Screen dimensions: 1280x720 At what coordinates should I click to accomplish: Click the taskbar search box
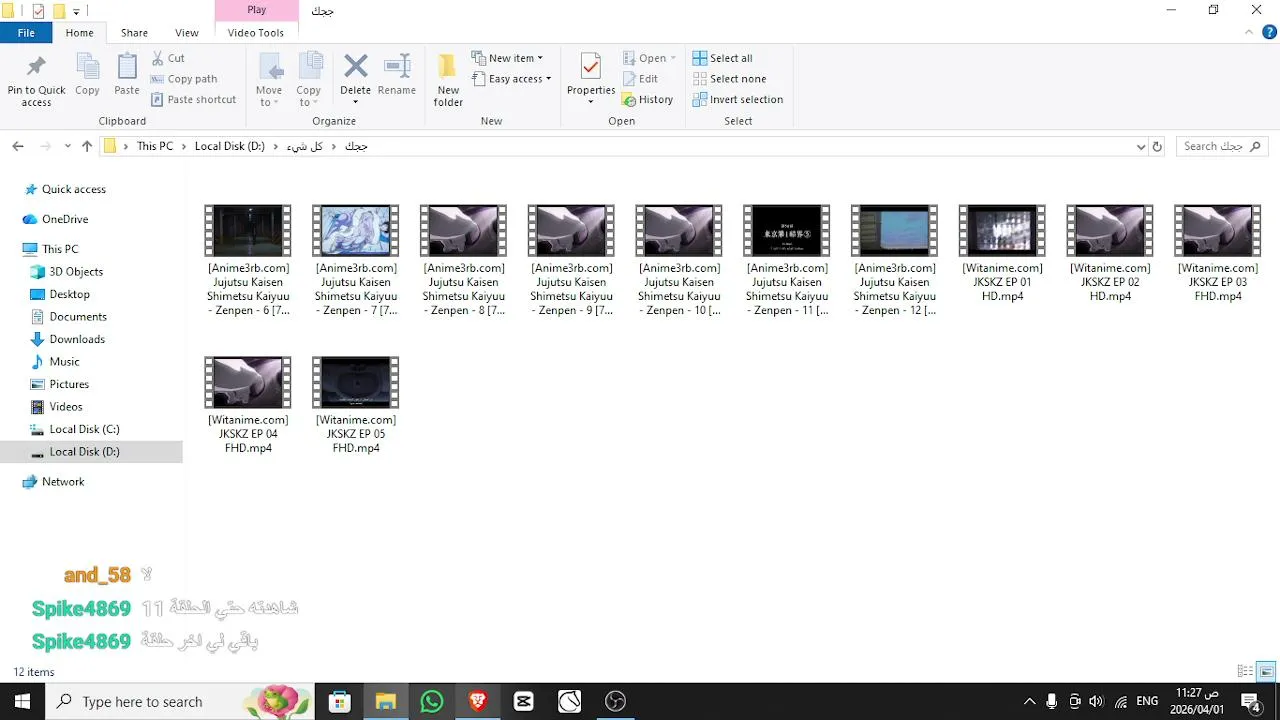click(180, 702)
